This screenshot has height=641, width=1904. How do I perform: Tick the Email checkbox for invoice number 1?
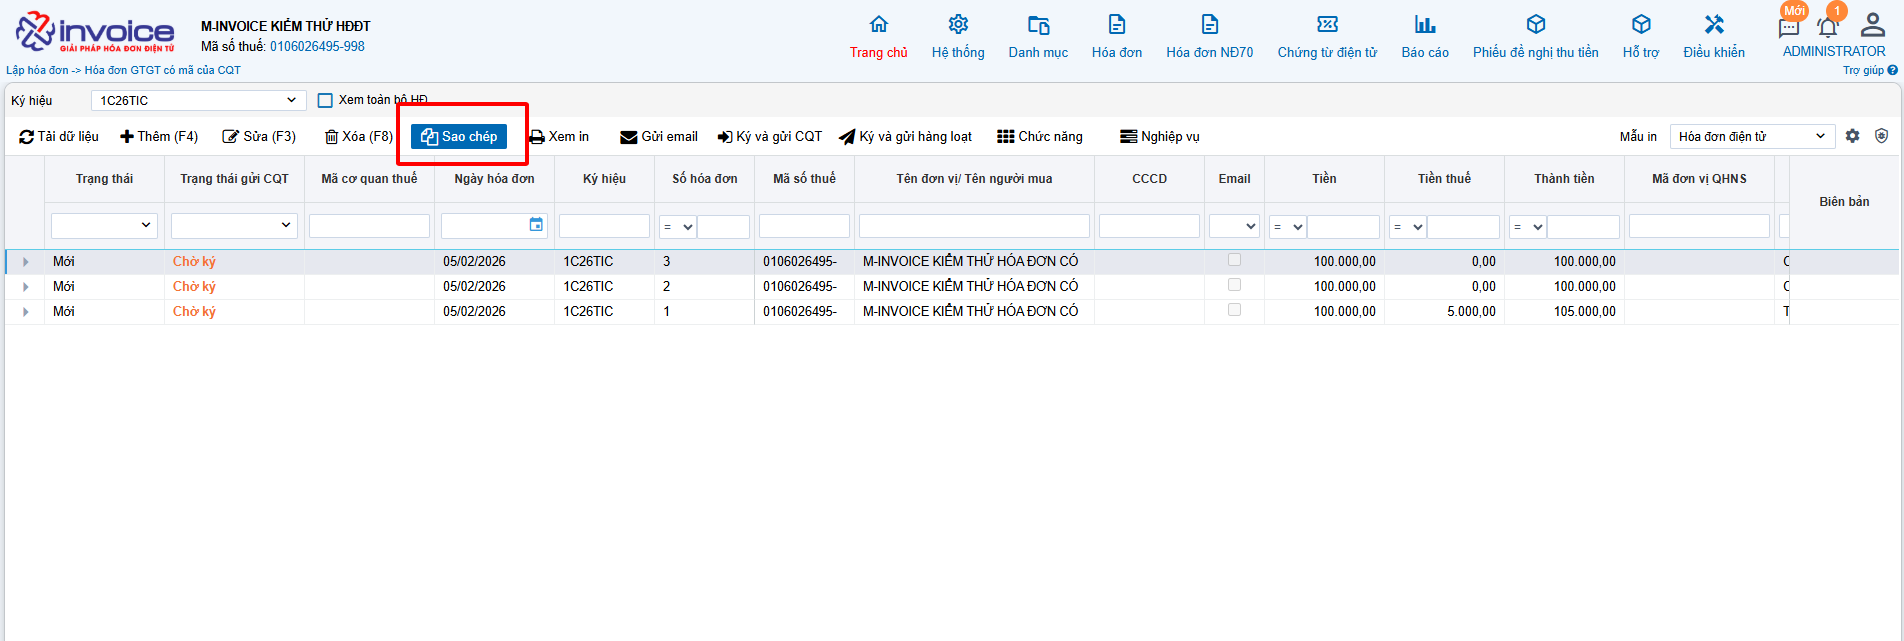tap(1234, 310)
